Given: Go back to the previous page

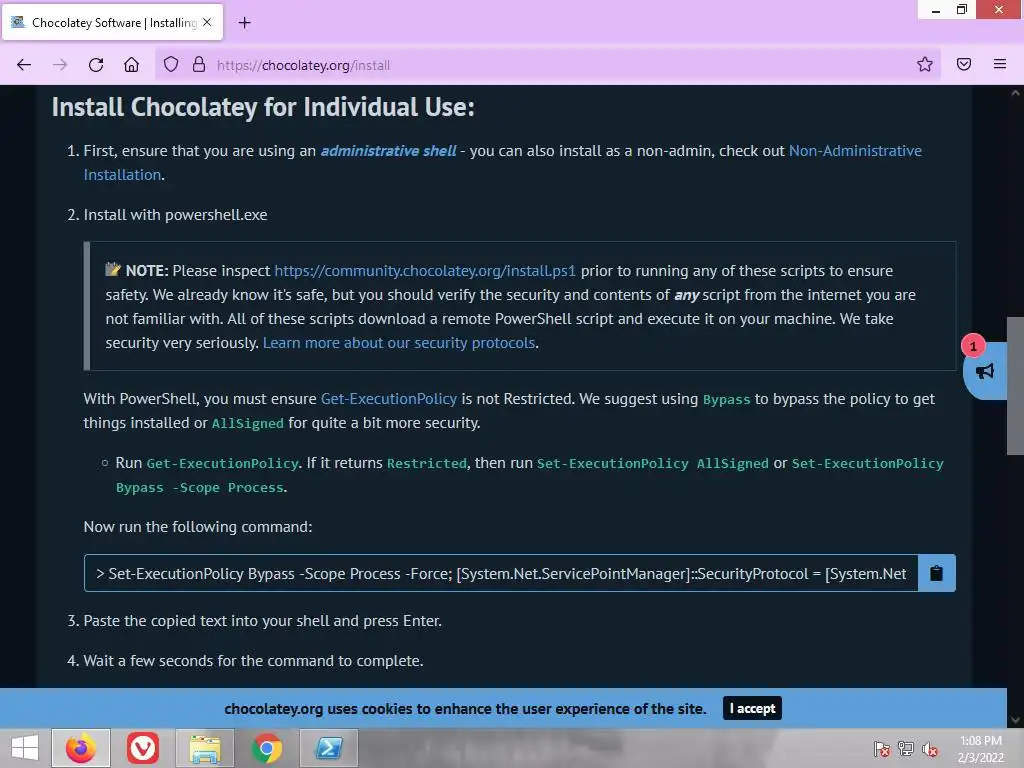Looking at the screenshot, I should pos(24,65).
